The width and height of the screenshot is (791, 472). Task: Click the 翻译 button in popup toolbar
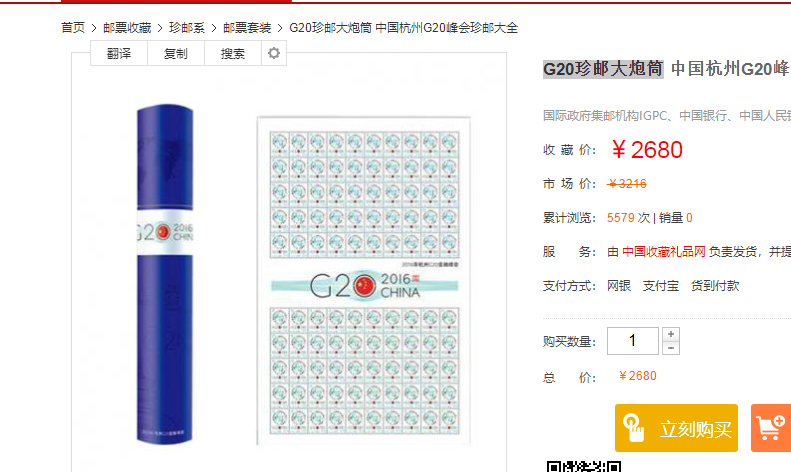[119, 53]
